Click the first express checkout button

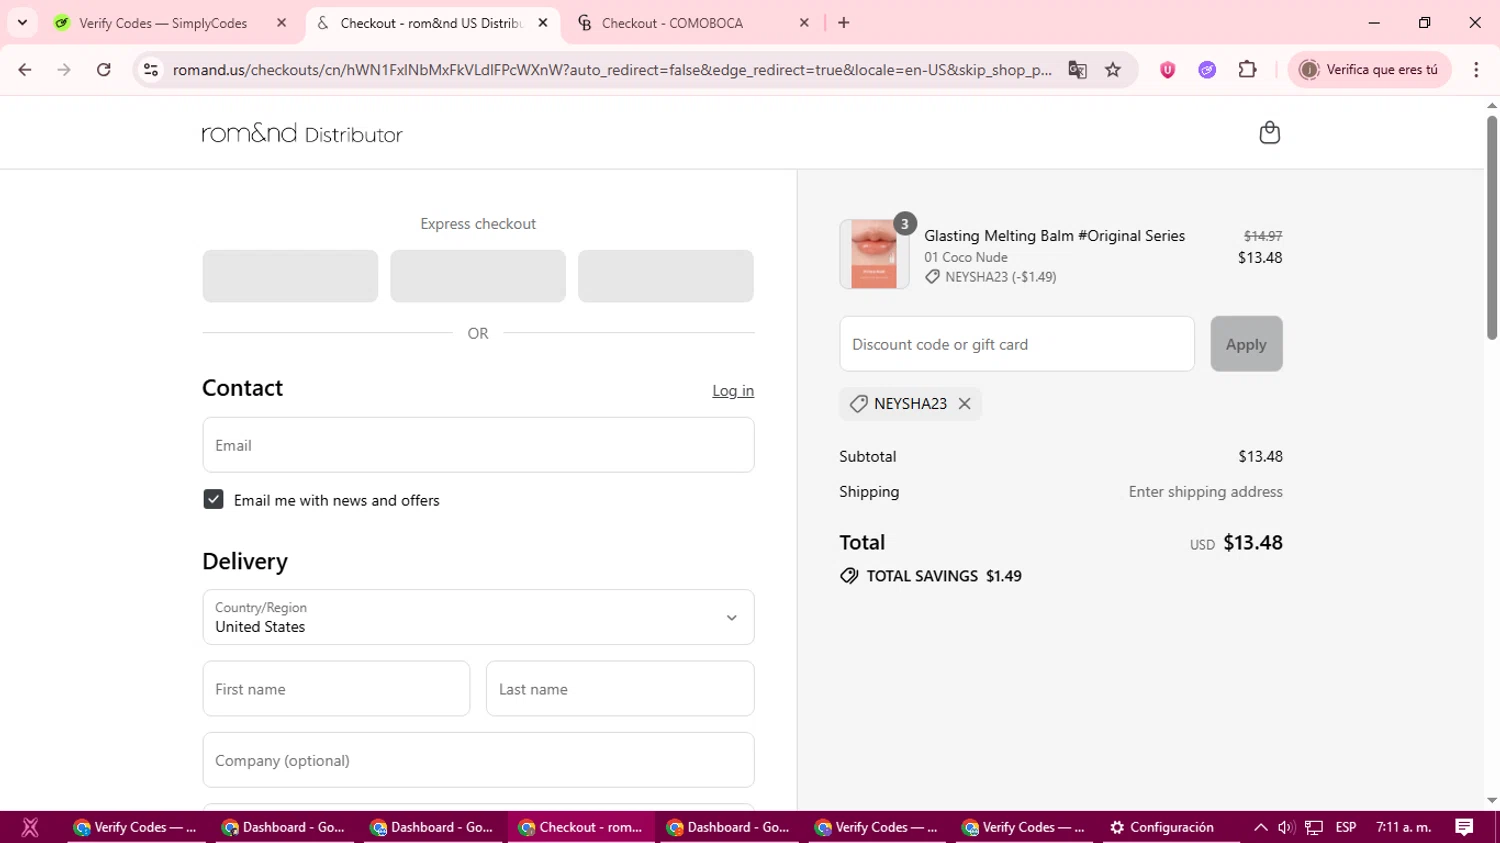290,276
